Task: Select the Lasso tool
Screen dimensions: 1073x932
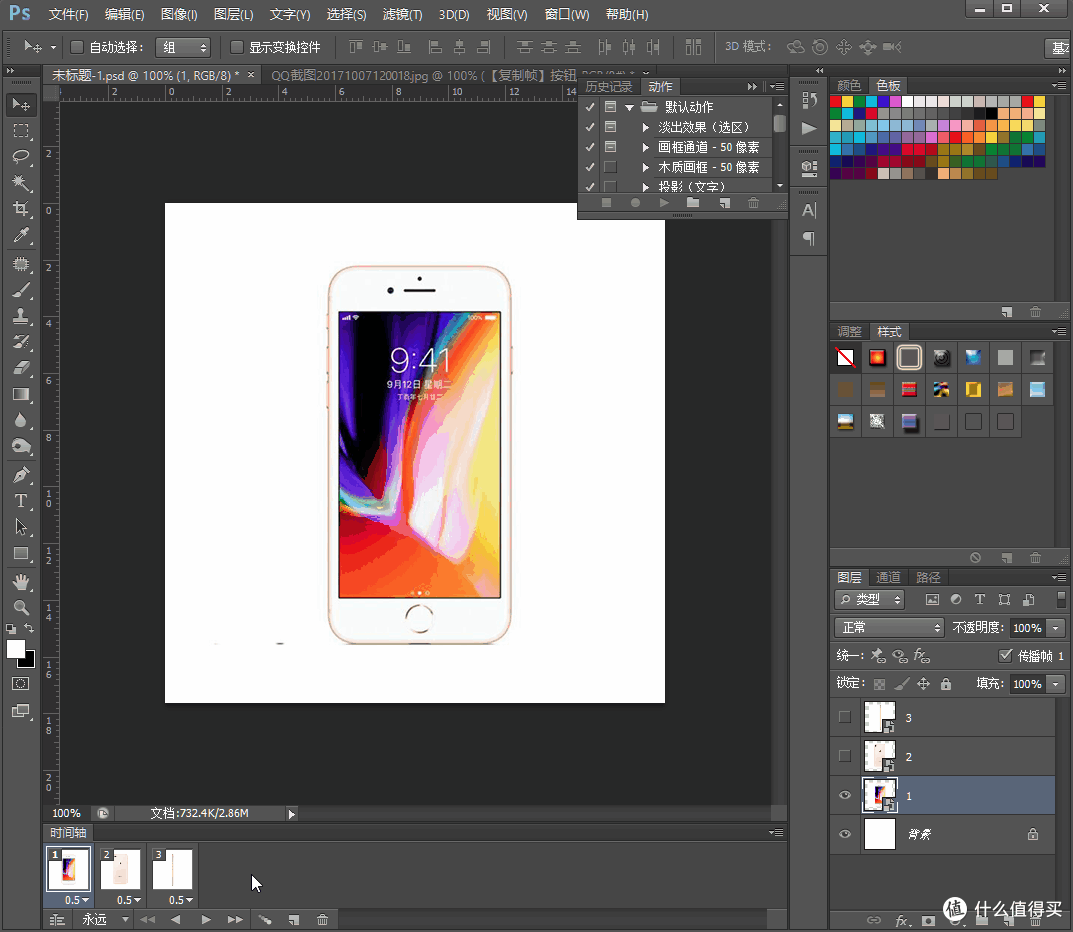Action: pos(21,157)
